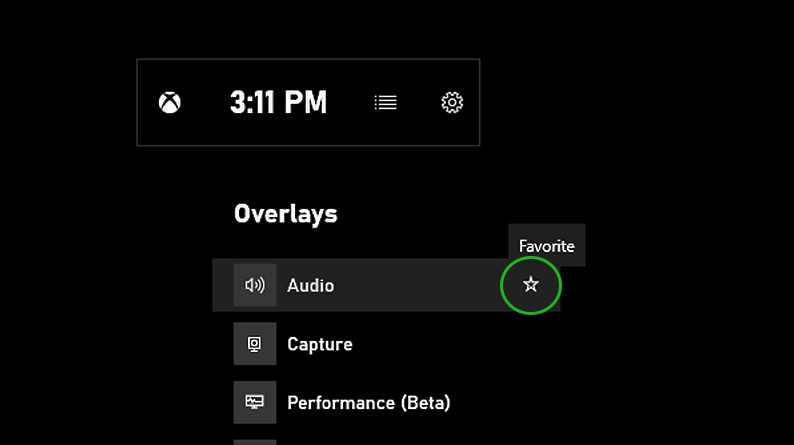Open the Performance (Beta) overlay label
The height and width of the screenshot is (445, 794).
[x=369, y=403]
